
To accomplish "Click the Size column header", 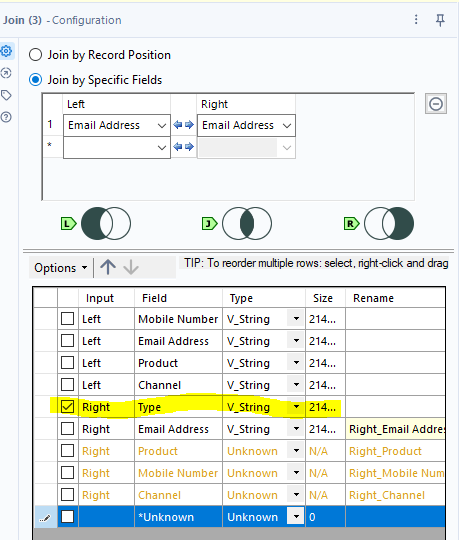I will coord(325,298).
